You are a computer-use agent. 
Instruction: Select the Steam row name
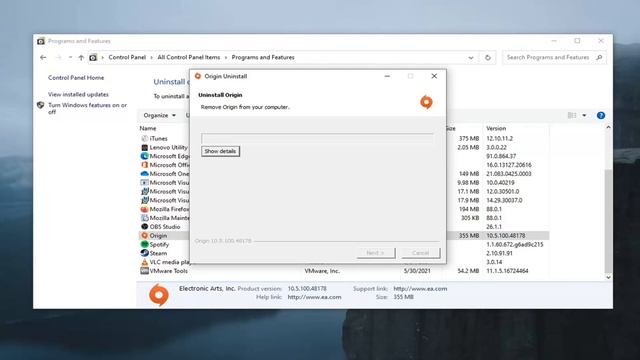click(x=158, y=253)
